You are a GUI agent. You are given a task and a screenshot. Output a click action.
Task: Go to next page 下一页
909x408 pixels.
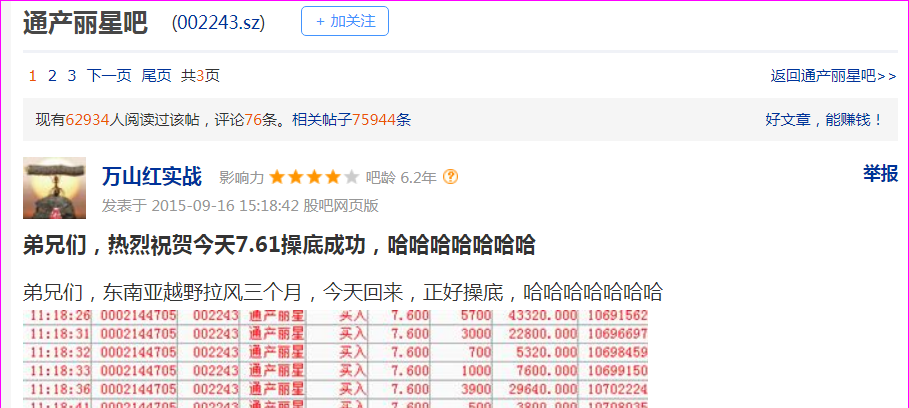(109, 76)
